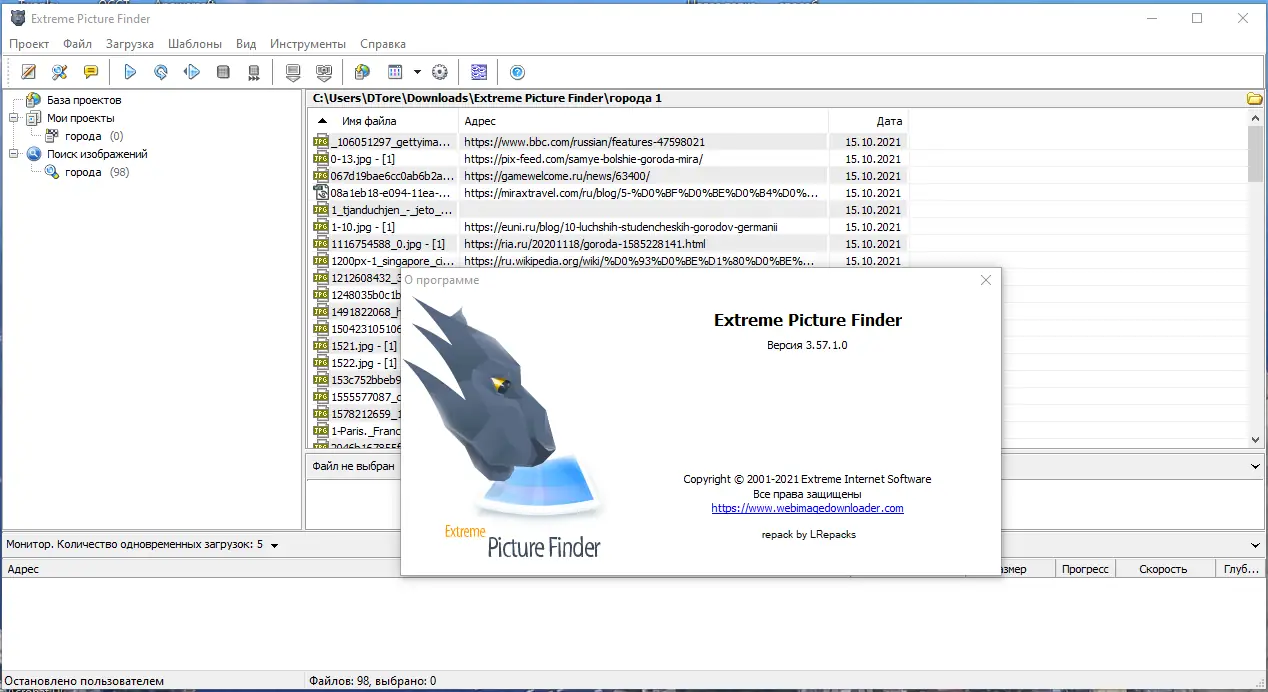Click the website templates icon before help
This screenshot has width=1268, height=692.
478,71
